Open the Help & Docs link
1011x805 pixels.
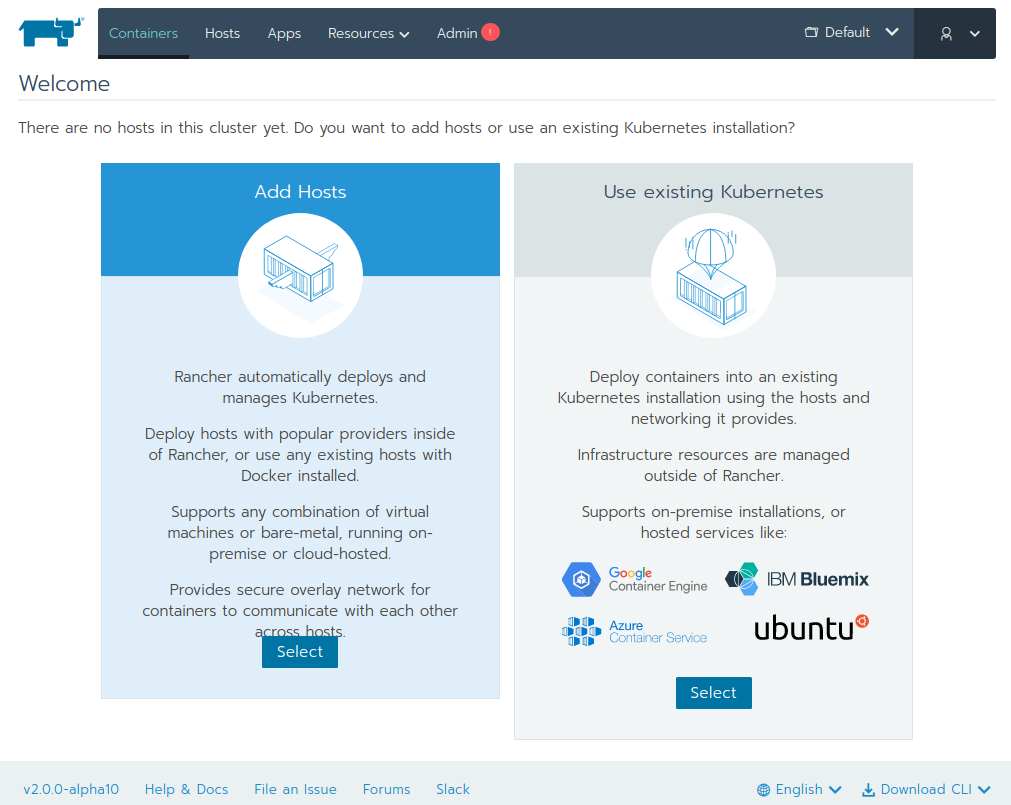tap(186, 789)
